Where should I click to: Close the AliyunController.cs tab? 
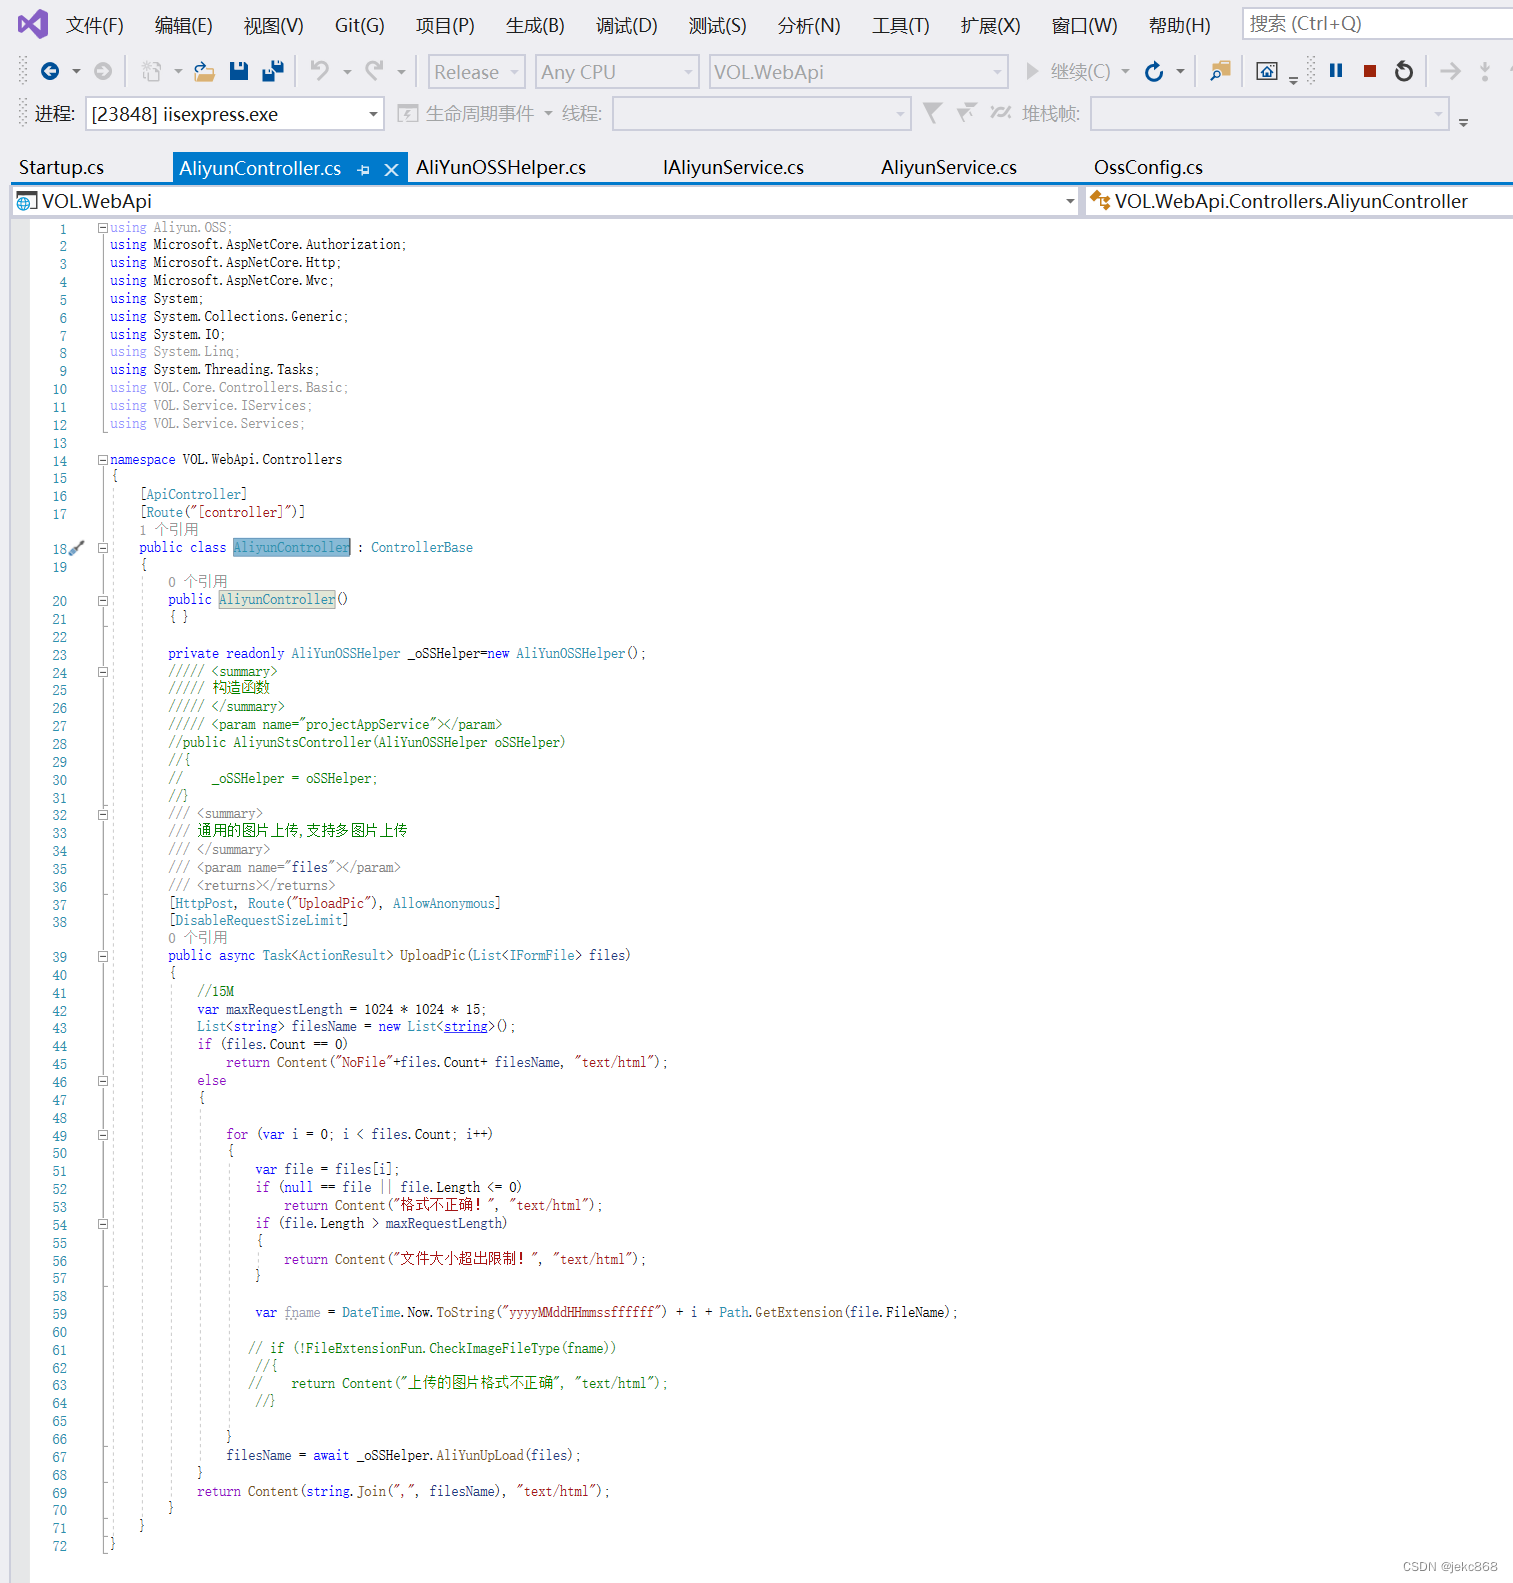(x=392, y=170)
